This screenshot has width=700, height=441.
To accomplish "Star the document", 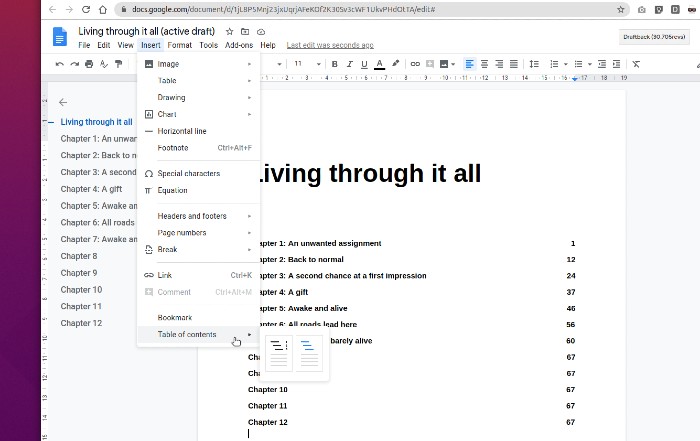I will 229,32.
